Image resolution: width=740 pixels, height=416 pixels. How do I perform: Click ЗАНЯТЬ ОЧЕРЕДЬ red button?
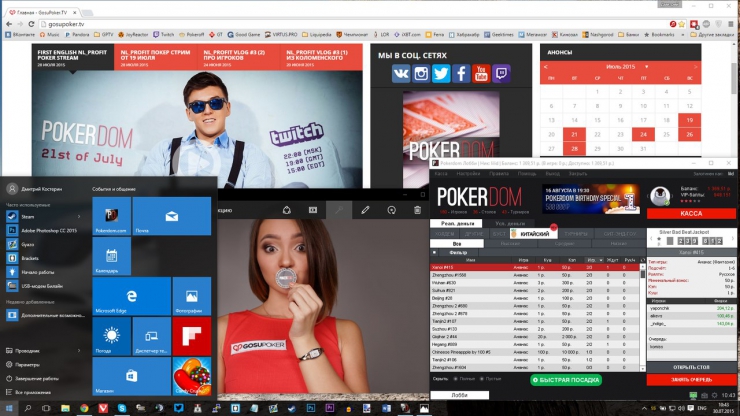[691, 379]
